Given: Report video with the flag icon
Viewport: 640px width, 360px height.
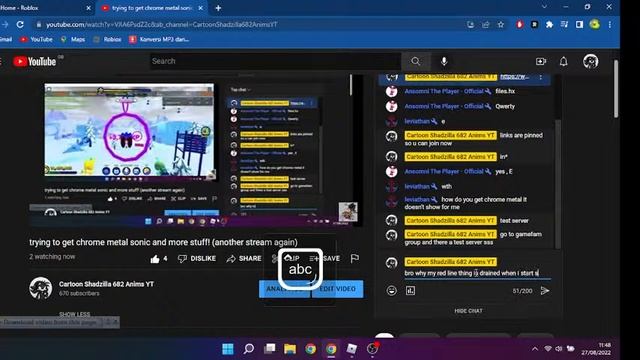Looking at the screenshot, I should click(x=355, y=258).
